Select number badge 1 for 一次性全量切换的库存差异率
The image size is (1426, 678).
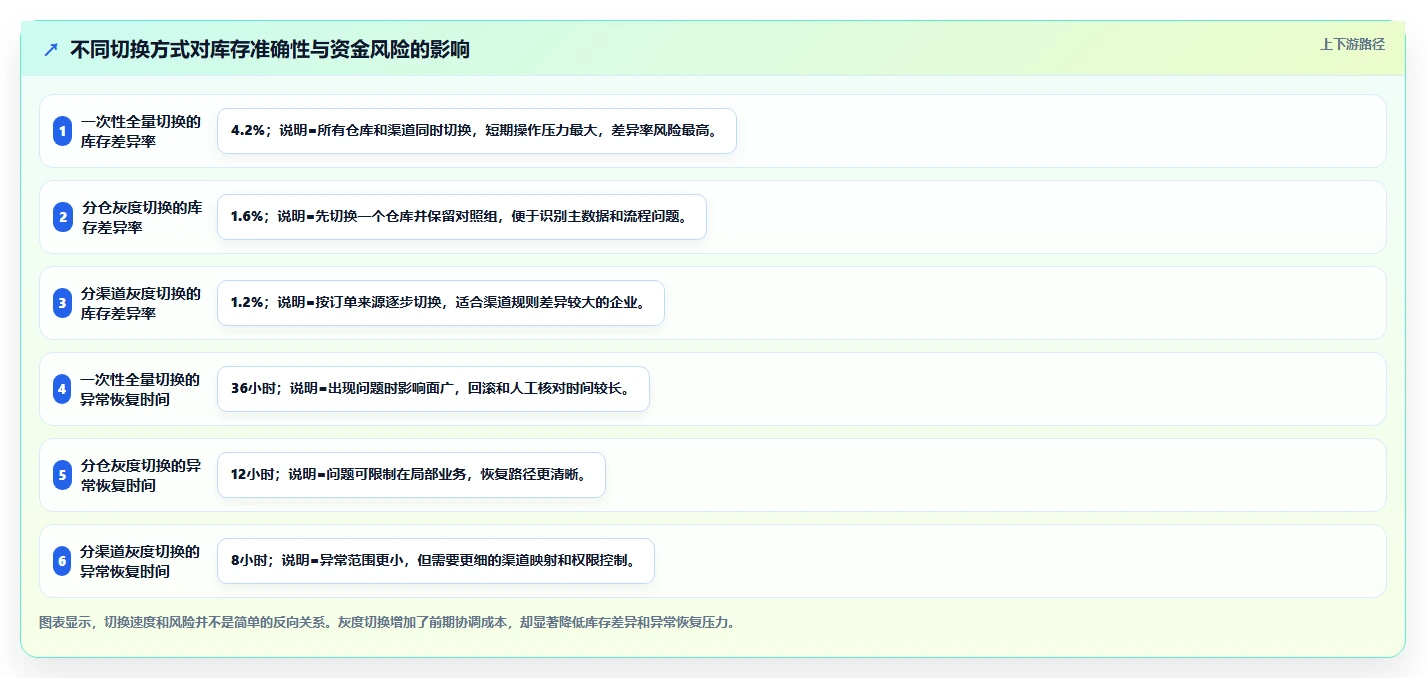point(62,131)
